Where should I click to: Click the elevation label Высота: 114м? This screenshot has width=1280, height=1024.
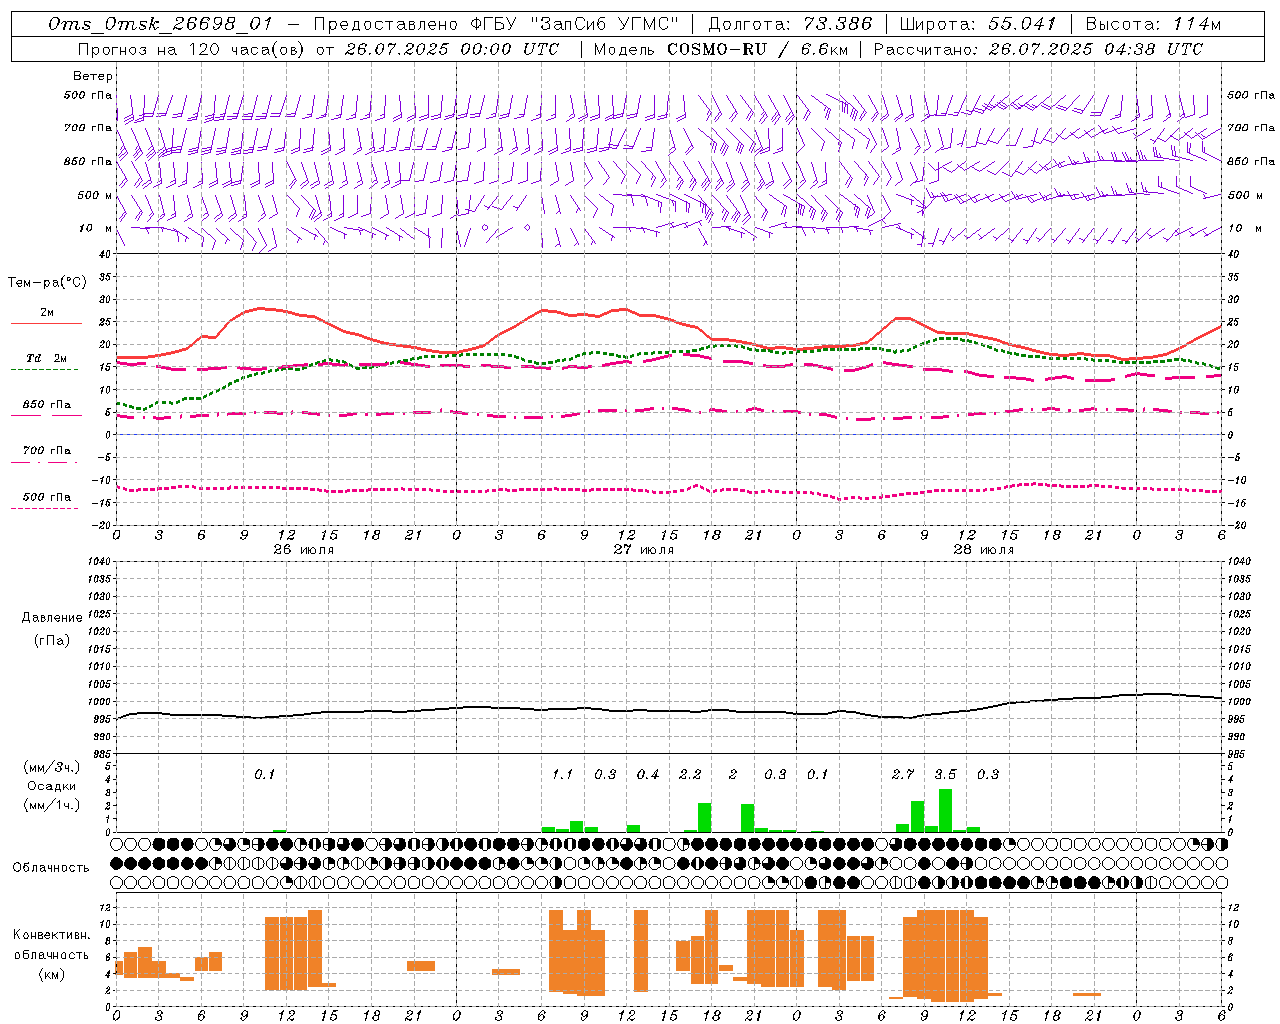point(1153,24)
